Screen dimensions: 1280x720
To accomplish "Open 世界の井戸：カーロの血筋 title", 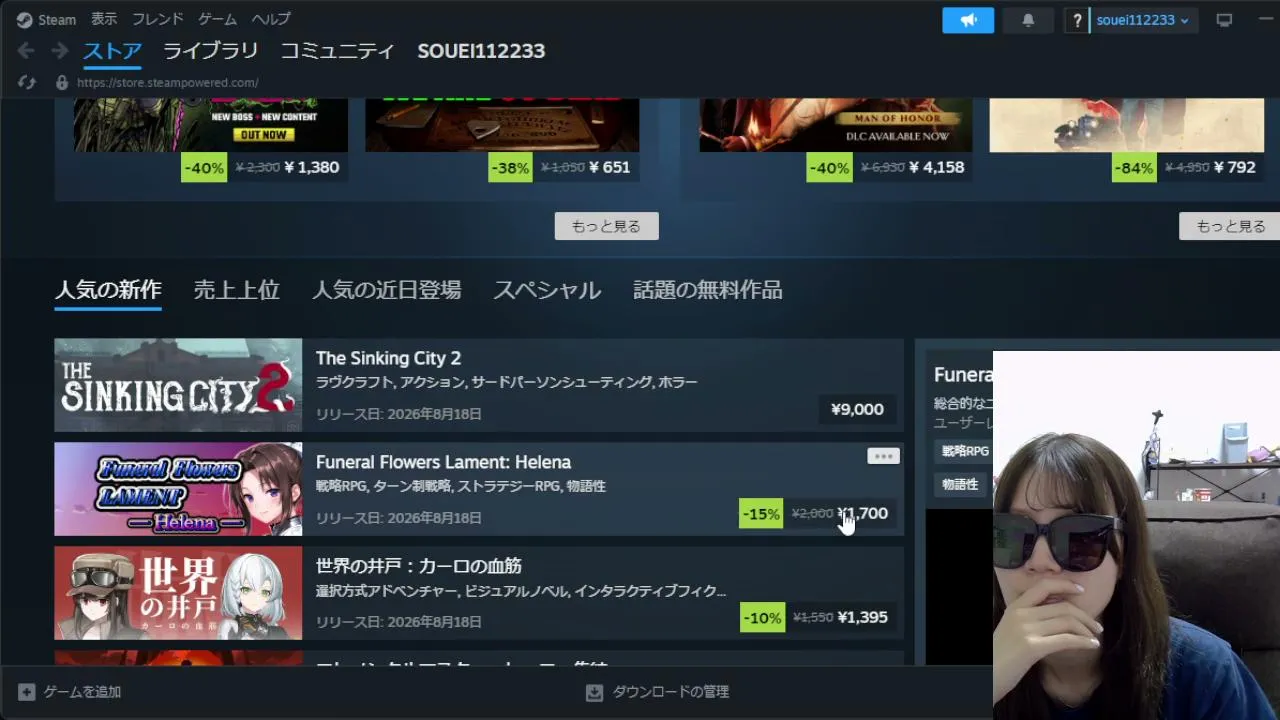I will pos(418,566).
